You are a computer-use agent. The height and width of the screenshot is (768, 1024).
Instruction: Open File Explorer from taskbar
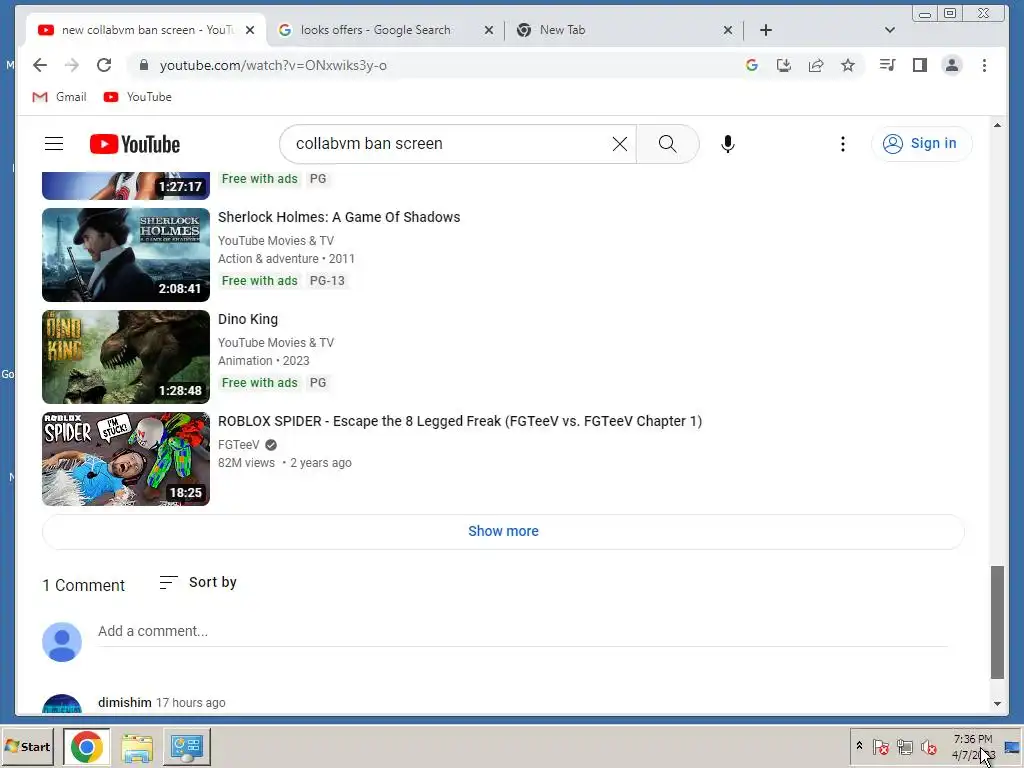click(137, 746)
